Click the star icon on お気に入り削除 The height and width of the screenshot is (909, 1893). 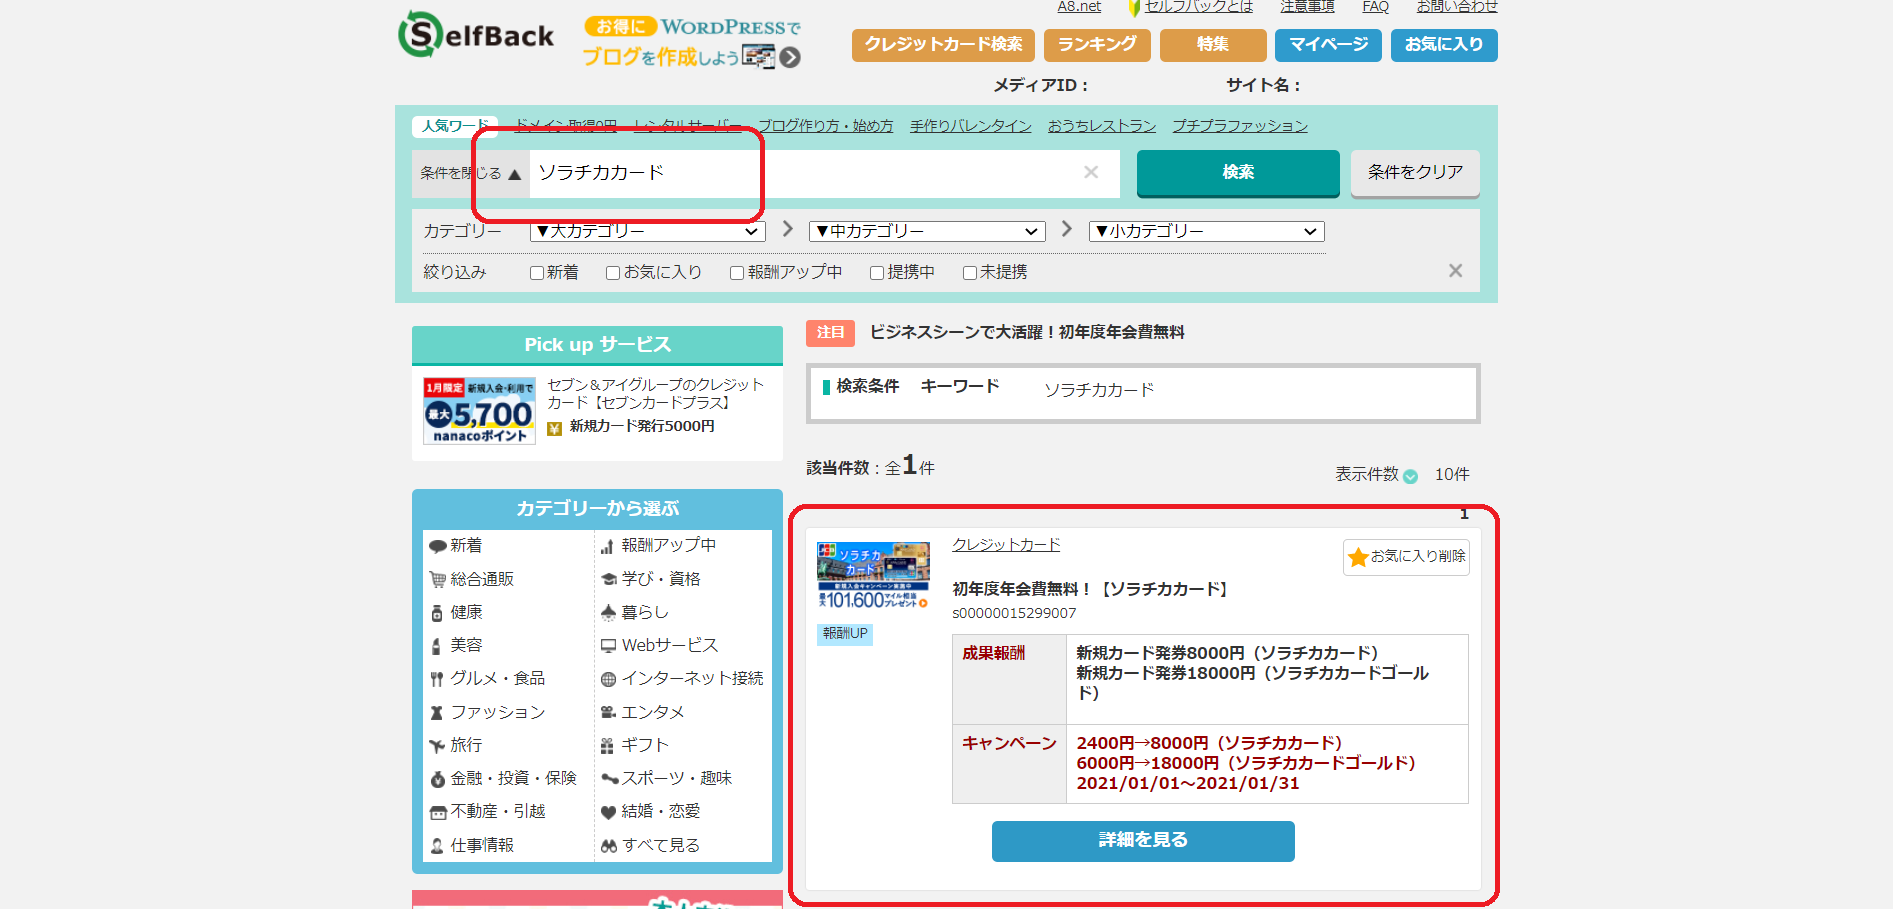(x=1358, y=557)
